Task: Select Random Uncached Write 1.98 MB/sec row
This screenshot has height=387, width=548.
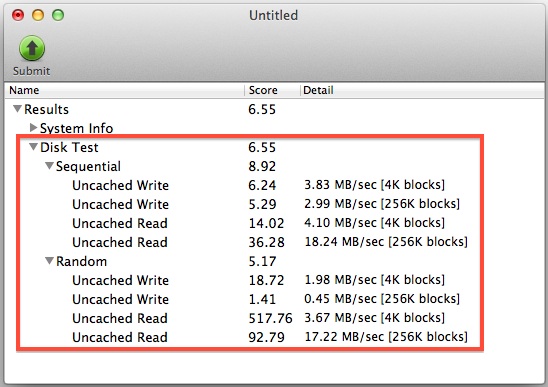Action: click(274, 280)
